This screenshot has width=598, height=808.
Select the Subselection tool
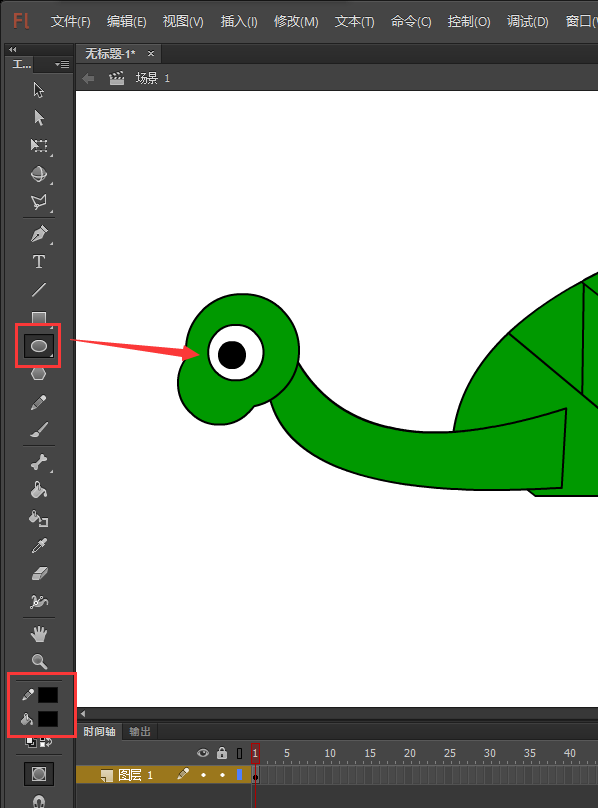point(39,118)
